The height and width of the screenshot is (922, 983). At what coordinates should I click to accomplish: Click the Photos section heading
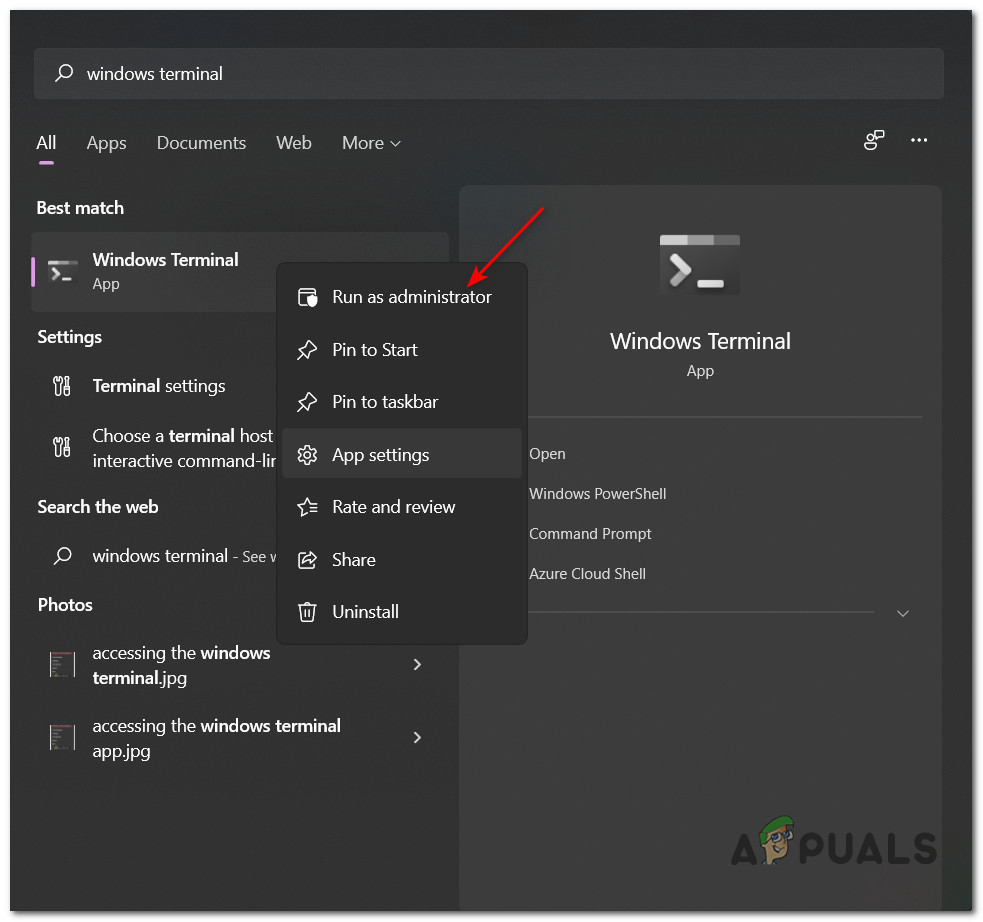[x=65, y=605]
